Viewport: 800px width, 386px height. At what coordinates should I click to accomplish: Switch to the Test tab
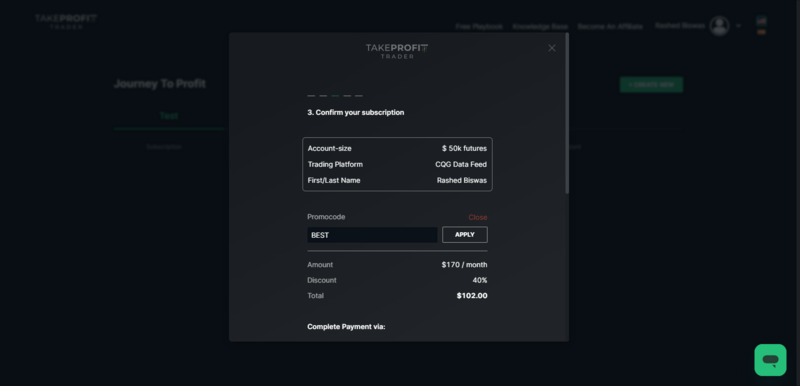169,116
